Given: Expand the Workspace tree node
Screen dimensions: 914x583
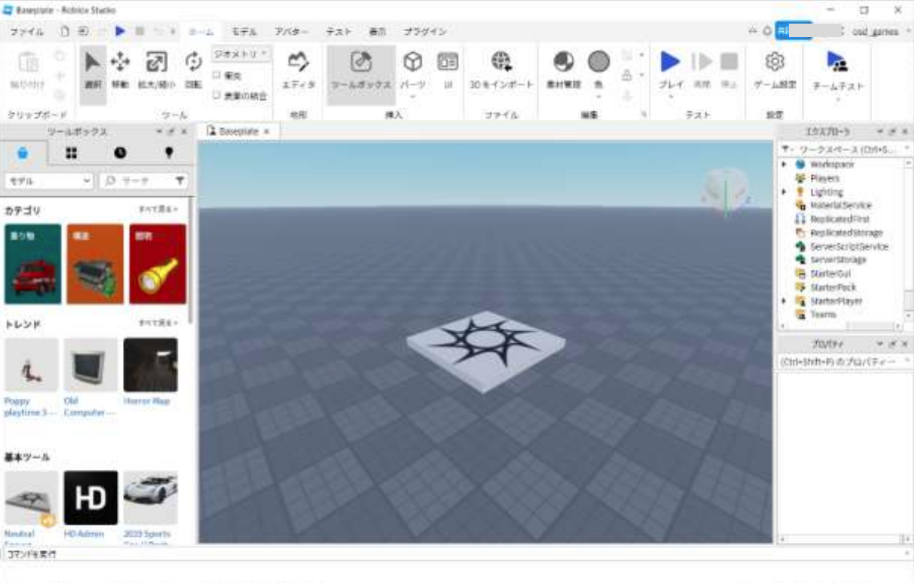Looking at the screenshot, I should point(784,164).
